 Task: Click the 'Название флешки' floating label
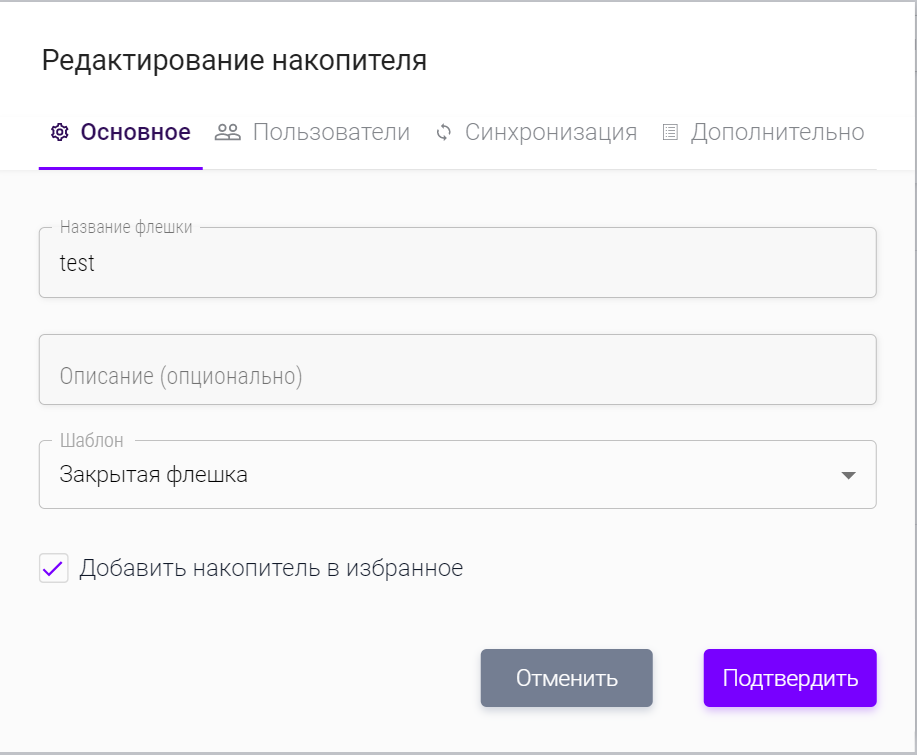point(126,227)
